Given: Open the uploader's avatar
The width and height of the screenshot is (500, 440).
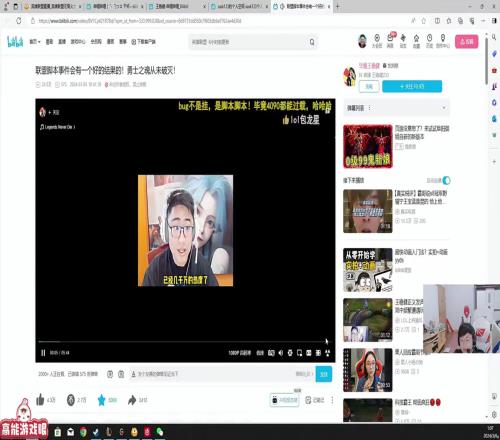Looking at the screenshot, I should pyautogui.click(x=350, y=76).
